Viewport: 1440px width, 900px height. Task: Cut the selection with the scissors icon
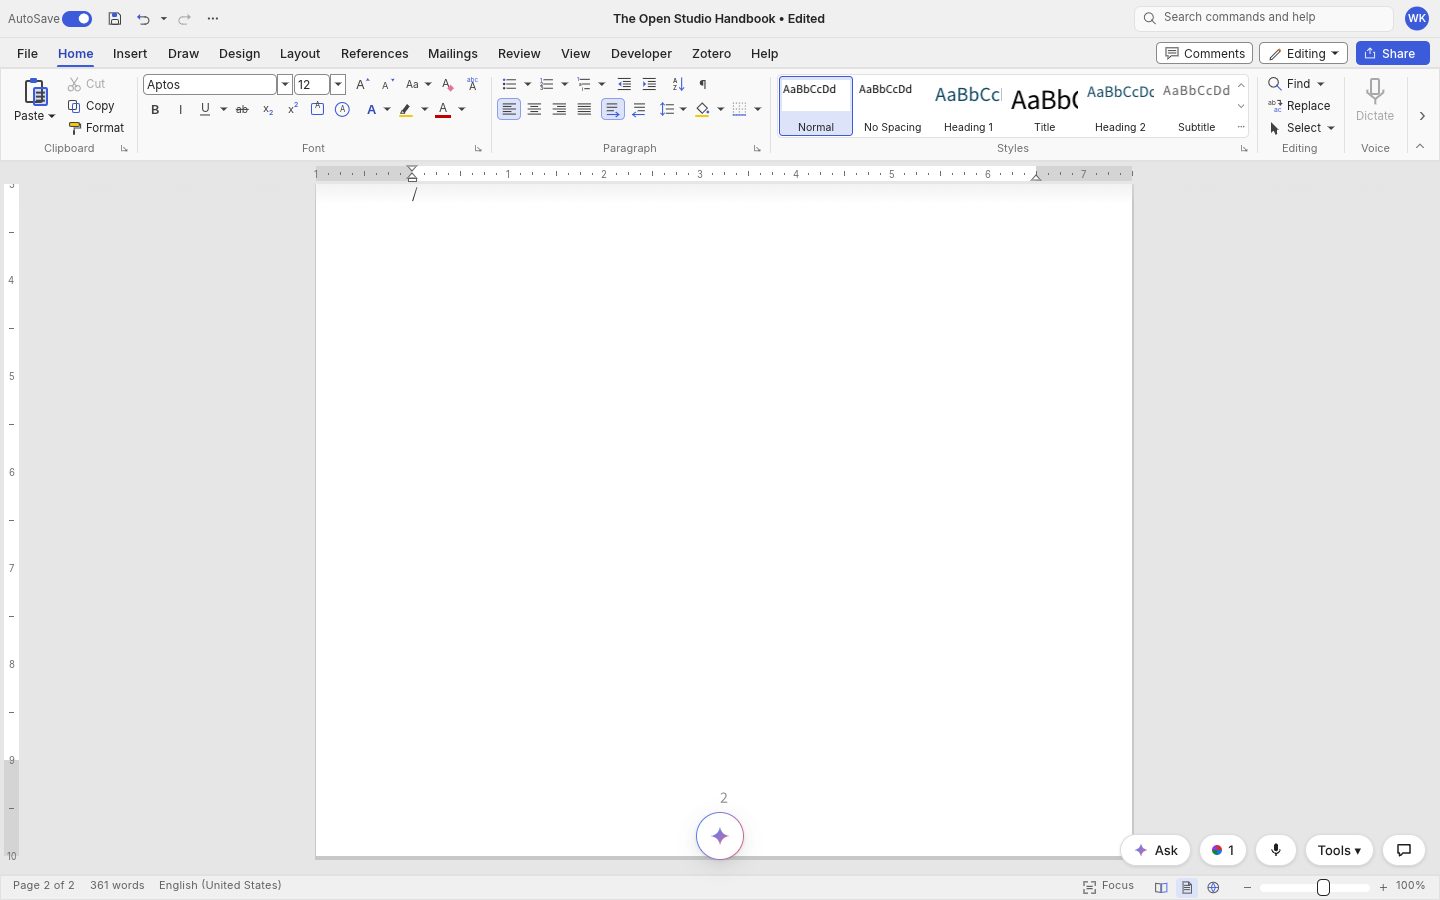click(x=74, y=84)
